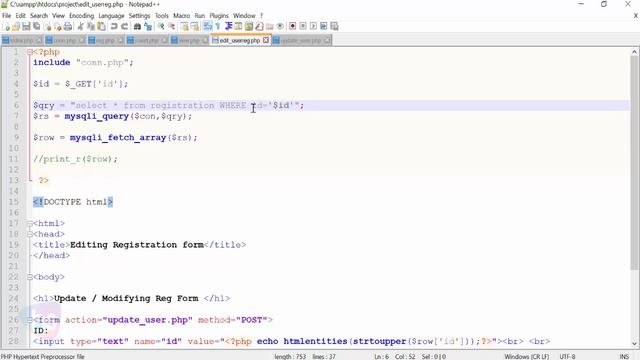
Task: Click the vertical scrollbar down arrow
Action: 634,343
